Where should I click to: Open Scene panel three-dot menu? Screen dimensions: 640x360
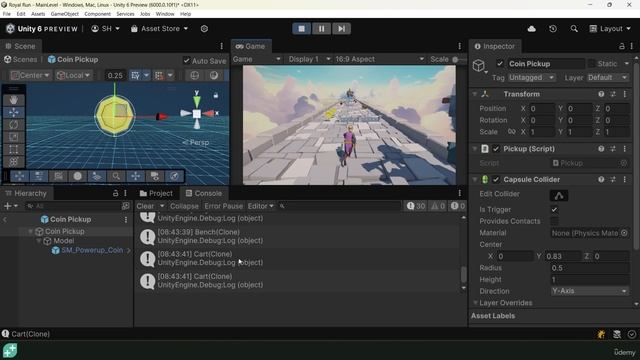tap(222, 46)
